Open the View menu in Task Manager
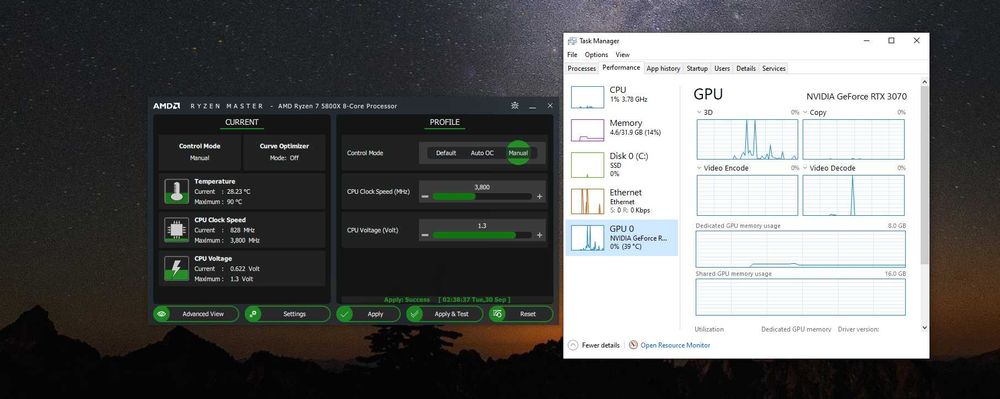The height and width of the screenshot is (399, 1000). 622,55
